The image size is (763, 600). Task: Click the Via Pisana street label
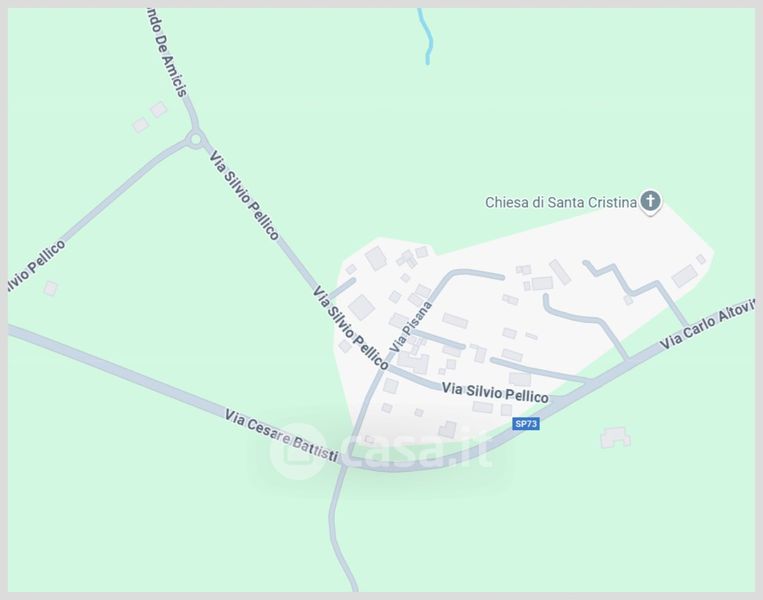point(411,327)
